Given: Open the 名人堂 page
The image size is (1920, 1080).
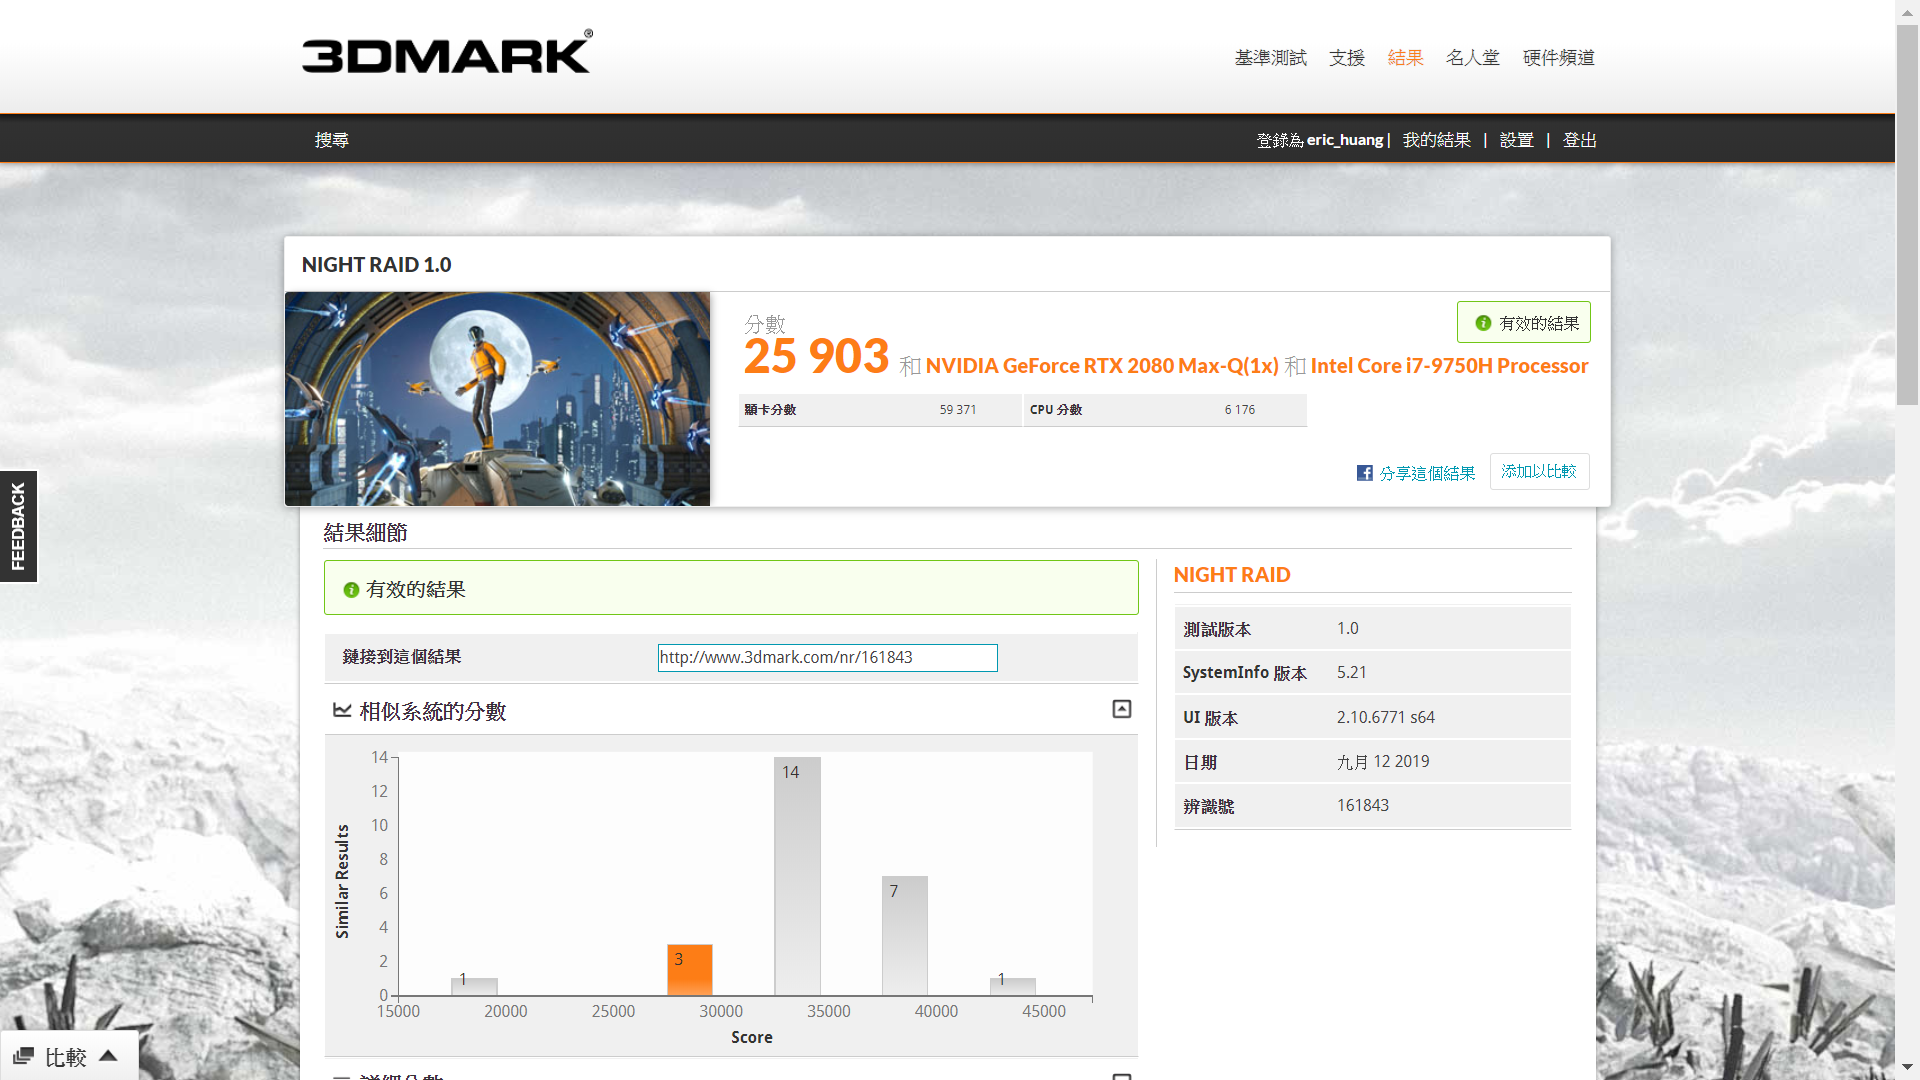Looking at the screenshot, I should coord(1472,58).
